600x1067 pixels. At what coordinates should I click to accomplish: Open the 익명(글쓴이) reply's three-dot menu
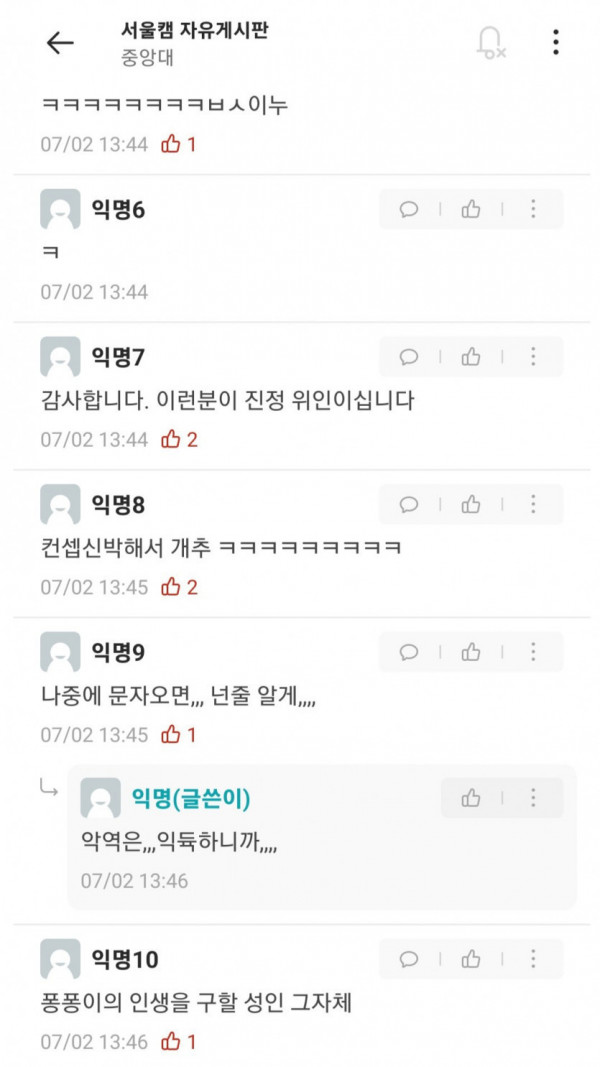[533, 798]
